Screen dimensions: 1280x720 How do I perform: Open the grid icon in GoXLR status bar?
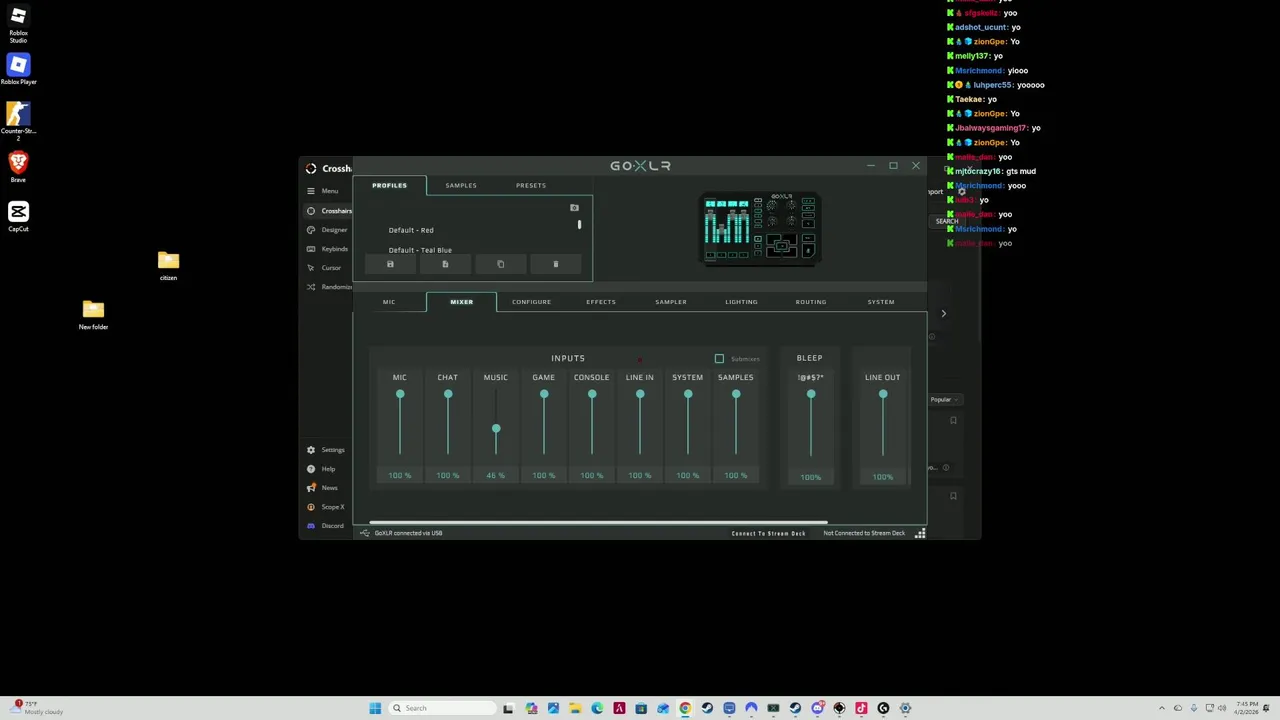pos(920,533)
